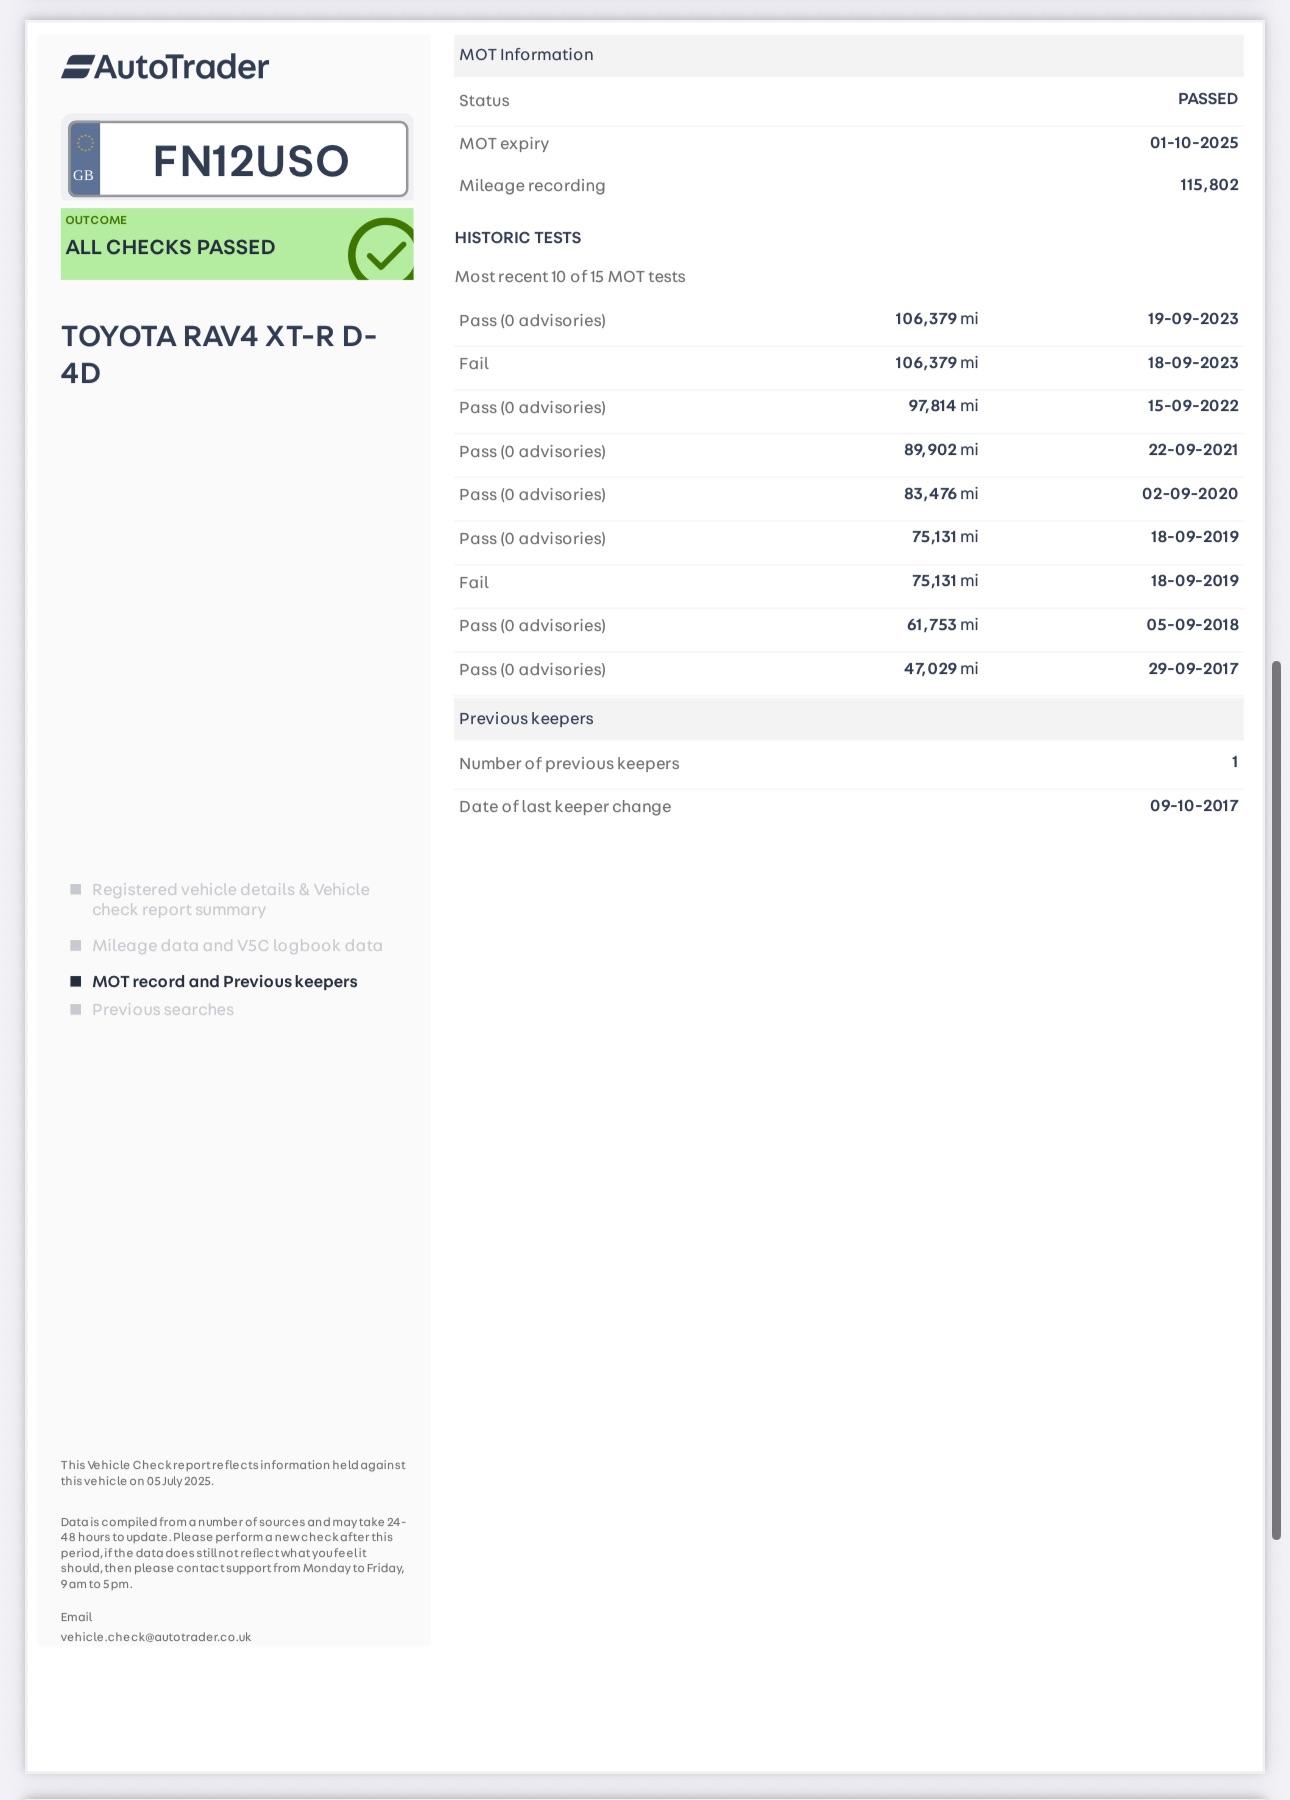Click the 'Email' label in the sidebar footer
The width and height of the screenshot is (1290, 1800).
pos(76,1617)
